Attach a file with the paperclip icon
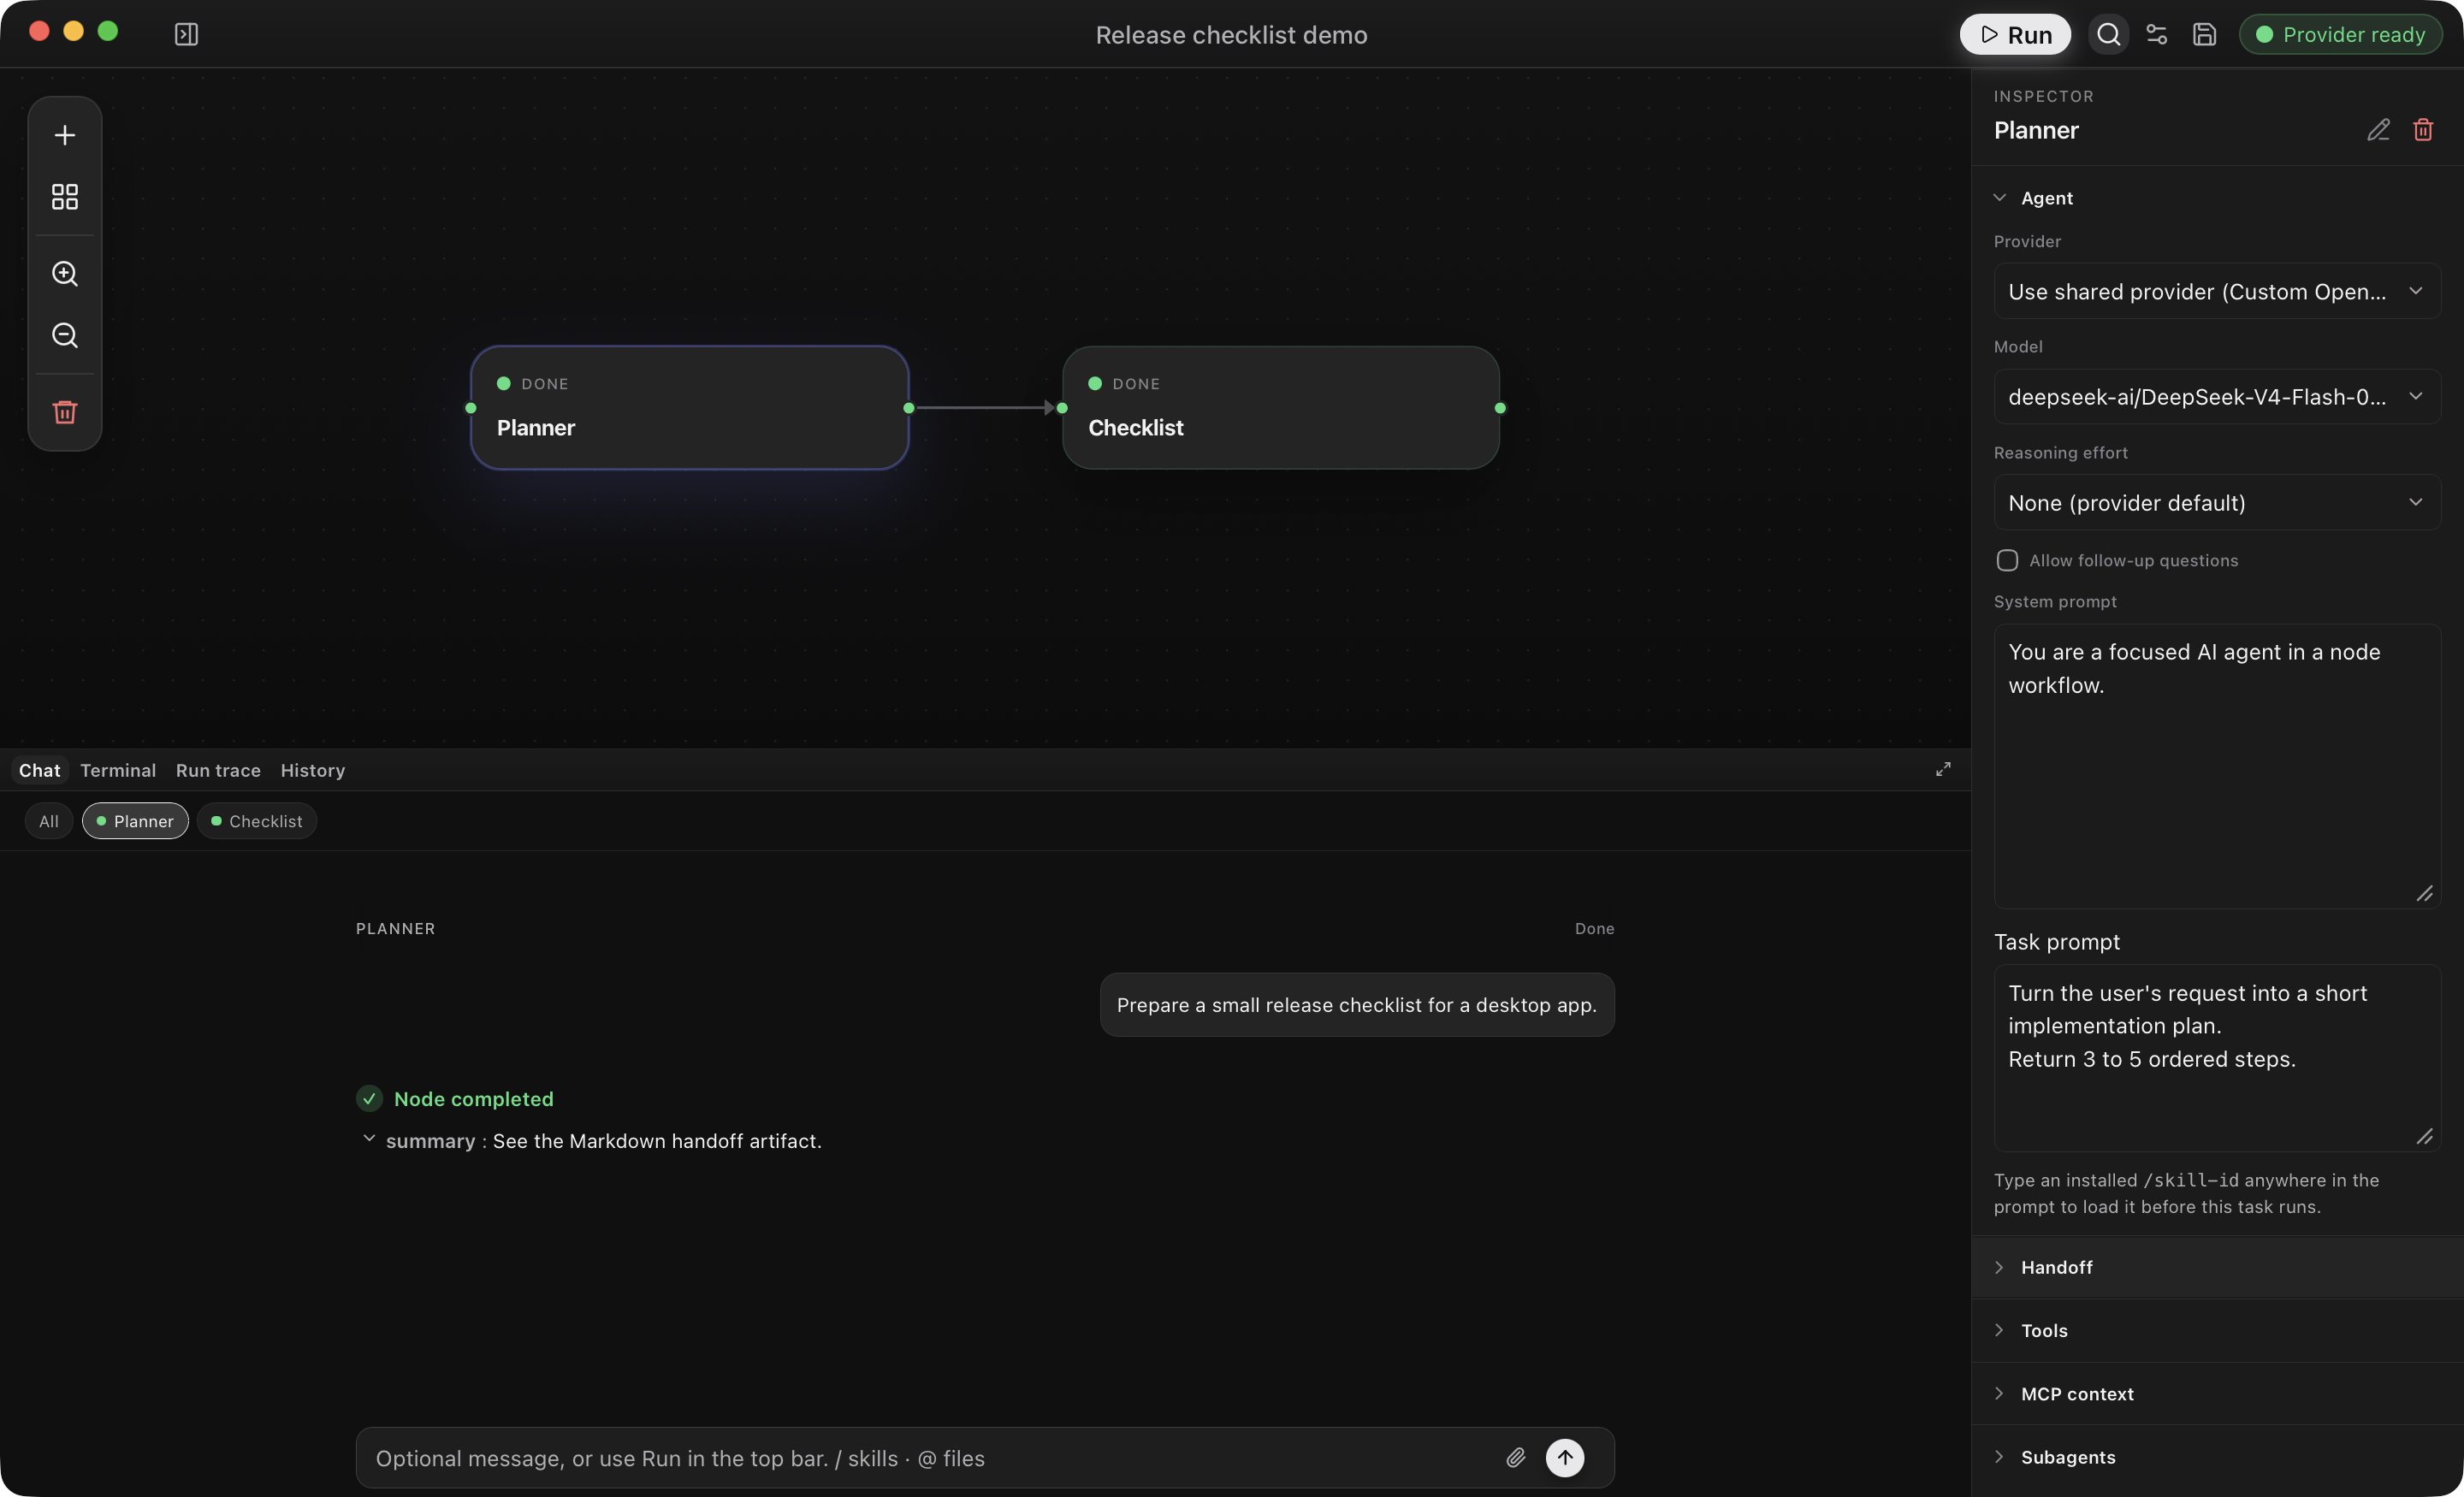Screen dimensions: 2464x1497 [1516, 1458]
